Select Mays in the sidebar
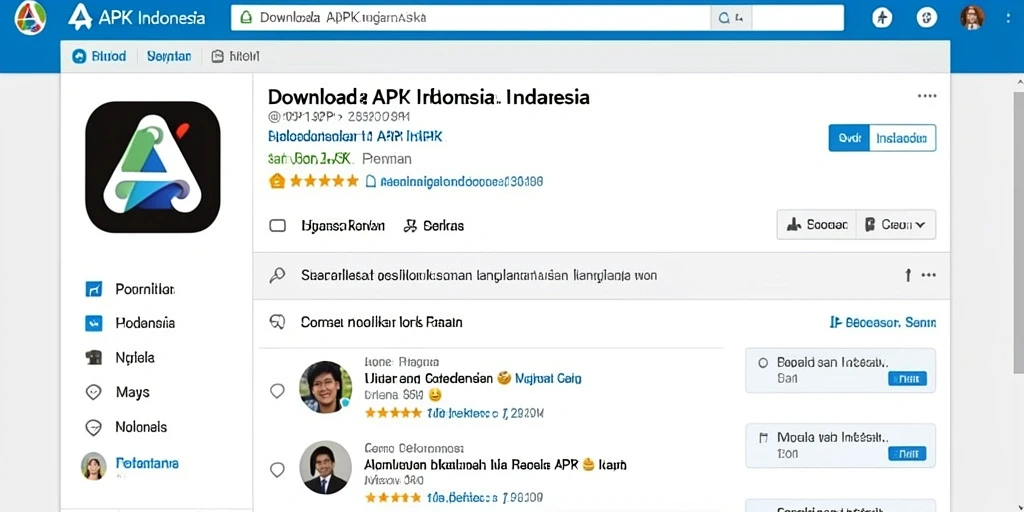 click(133, 392)
